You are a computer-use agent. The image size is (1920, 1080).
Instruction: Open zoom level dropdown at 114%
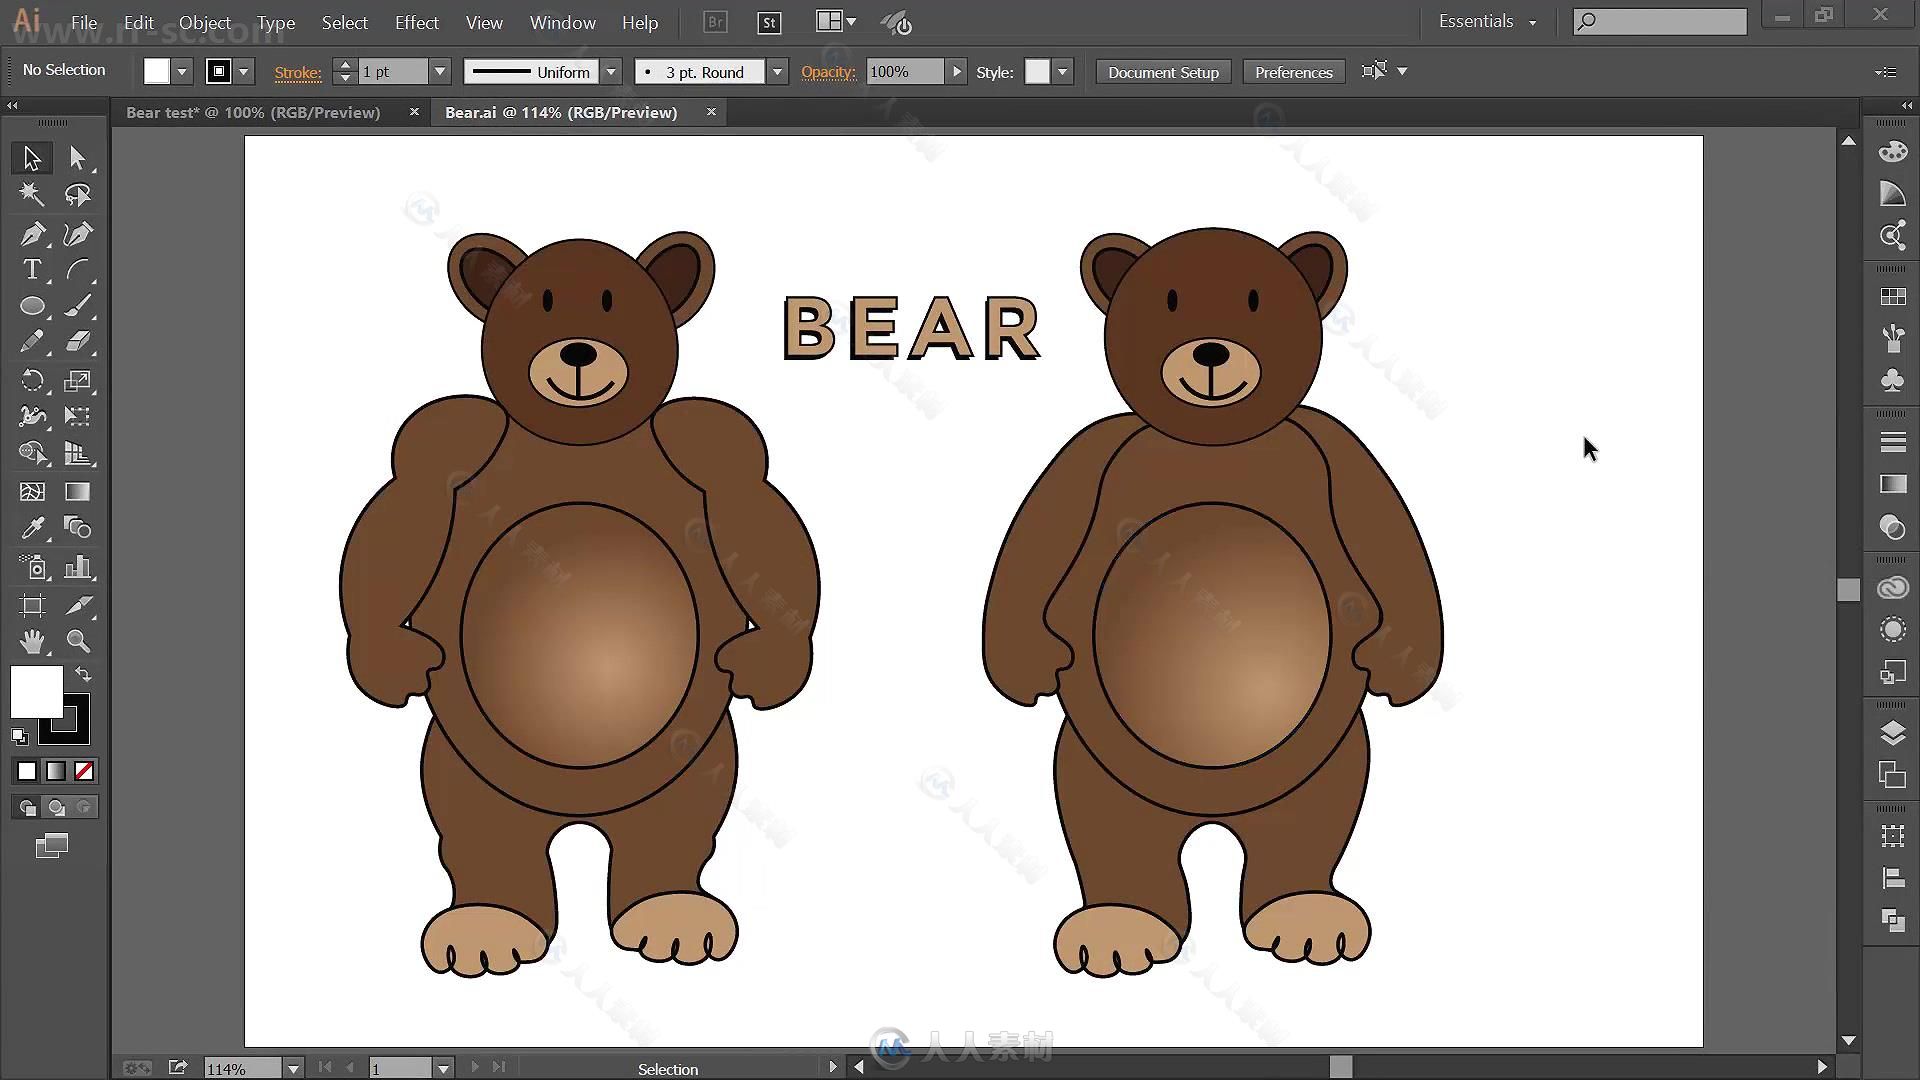tap(293, 1068)
